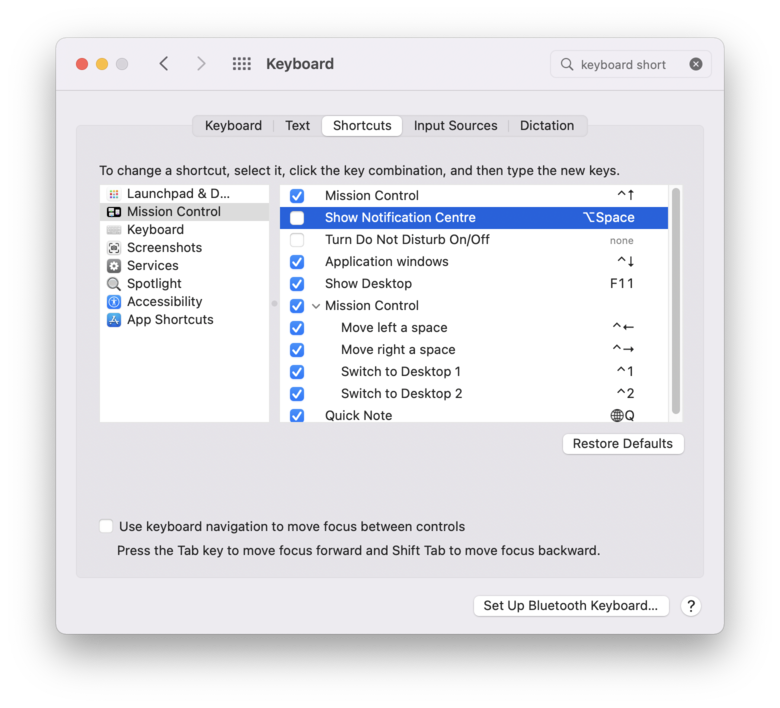This screenshot has width=780, height=708.
Task: Go back with the left chevron
Action: coord(164,64)
